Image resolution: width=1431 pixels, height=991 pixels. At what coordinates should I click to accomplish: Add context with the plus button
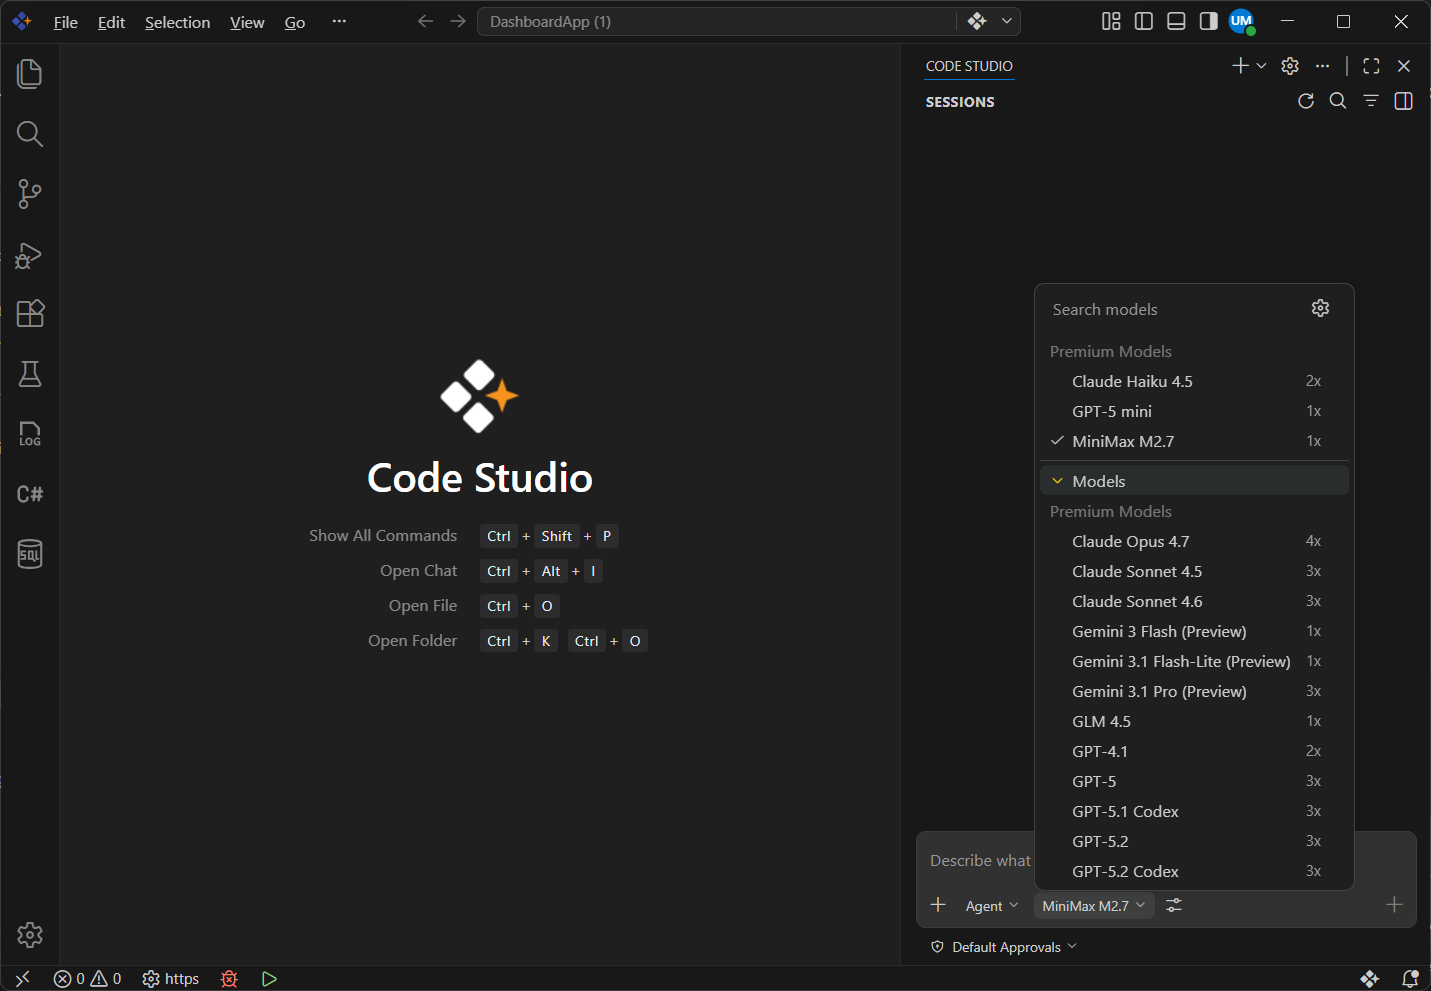938,905
